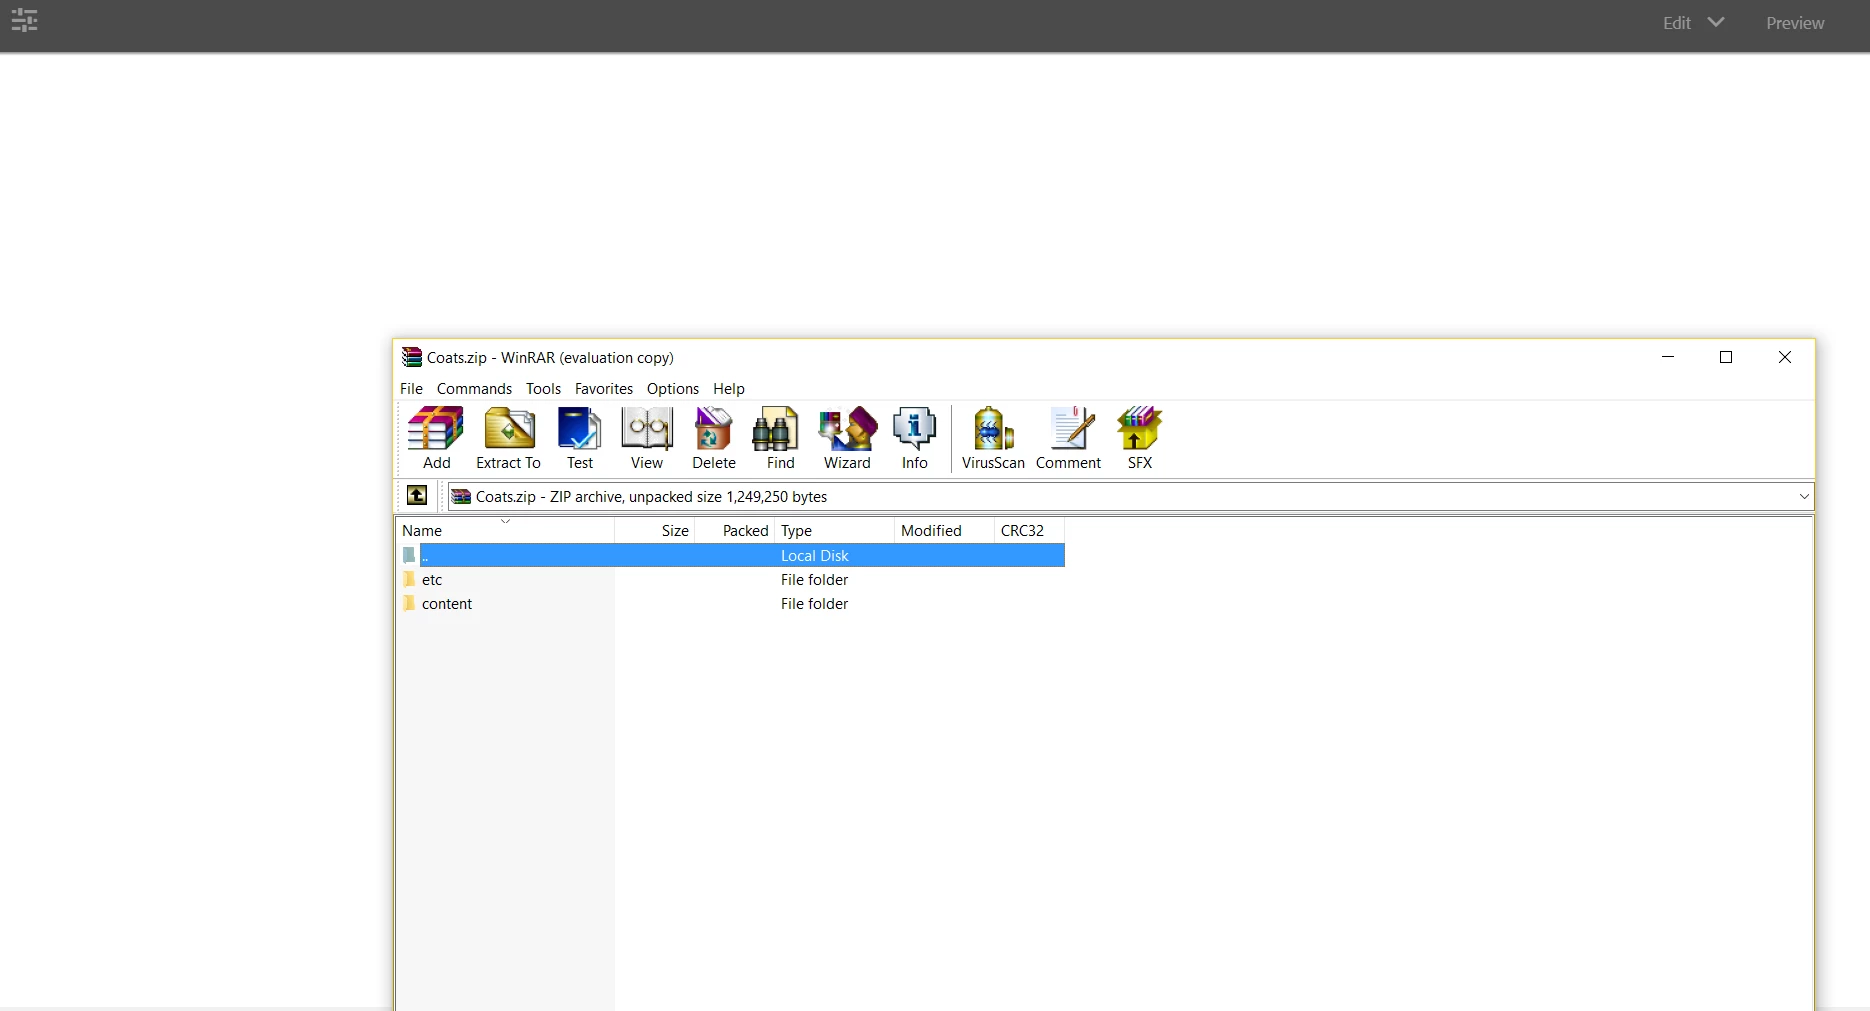
Task: Open the File menu
Action: pos(411,388)
